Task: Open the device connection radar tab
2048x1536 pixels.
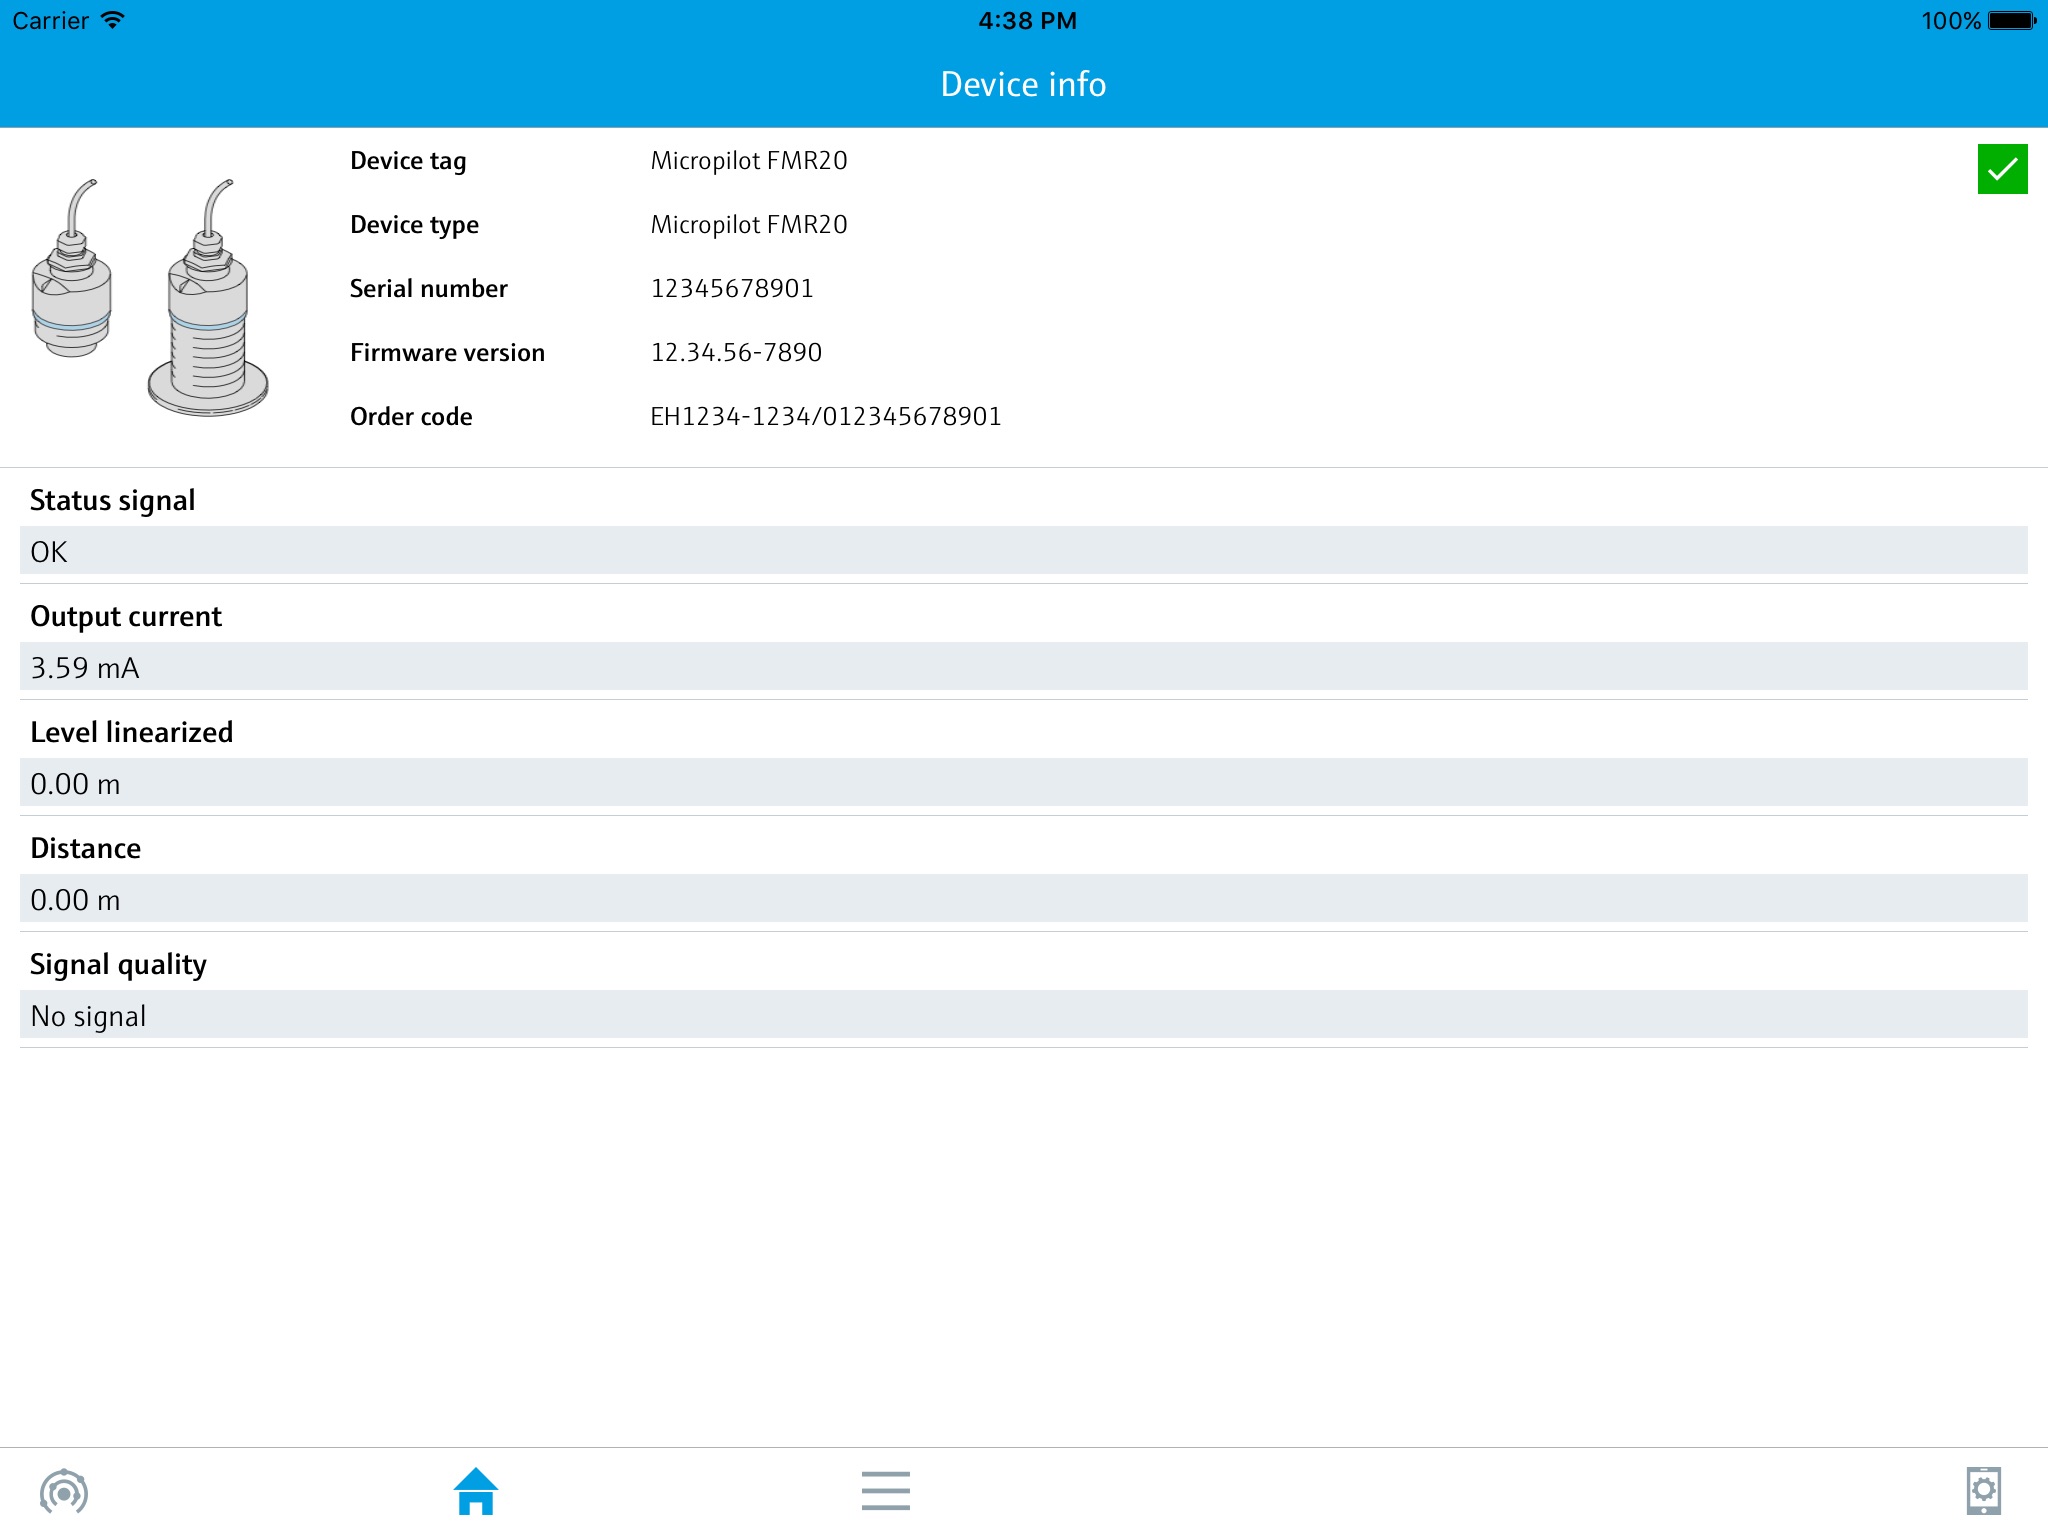Action: 64,1492
